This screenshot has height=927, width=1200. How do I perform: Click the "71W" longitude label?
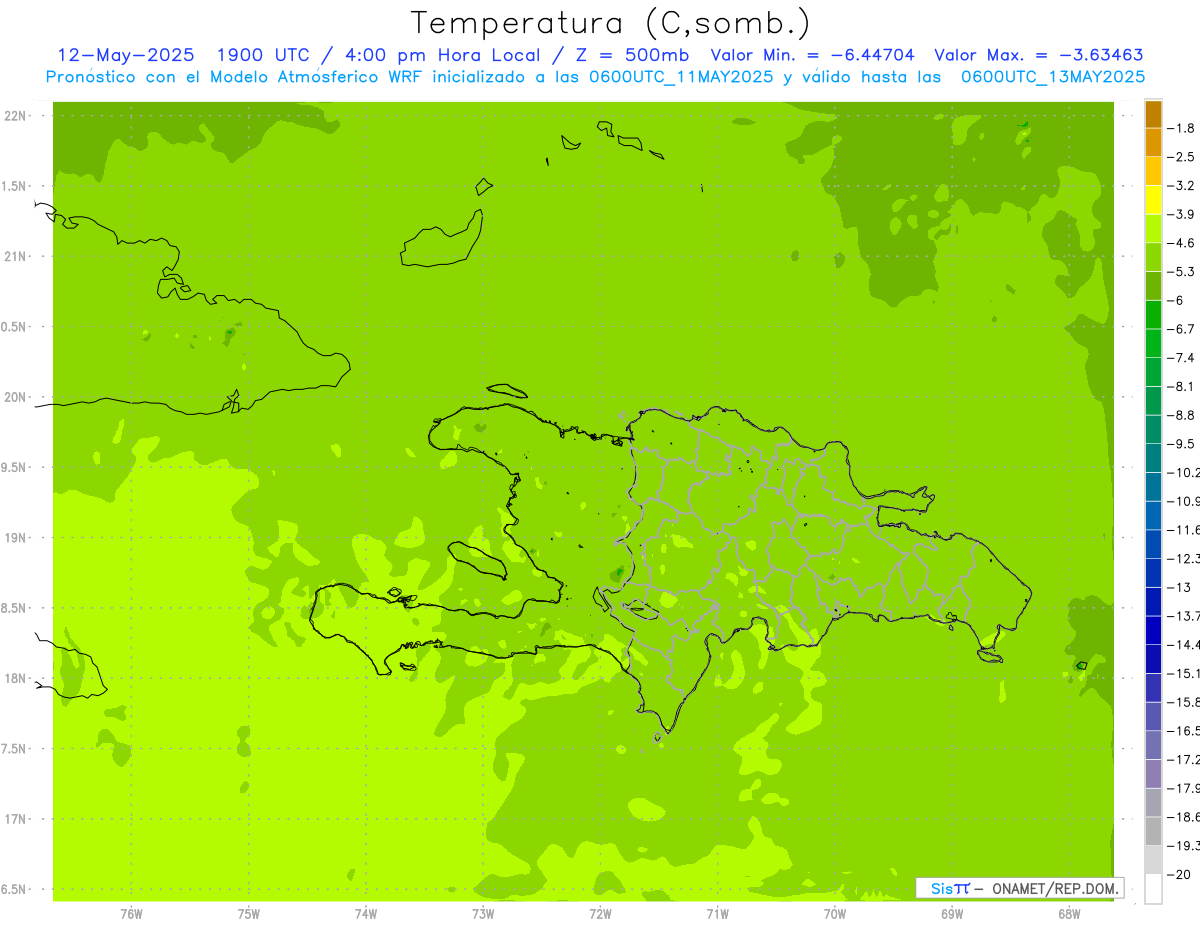717,913
